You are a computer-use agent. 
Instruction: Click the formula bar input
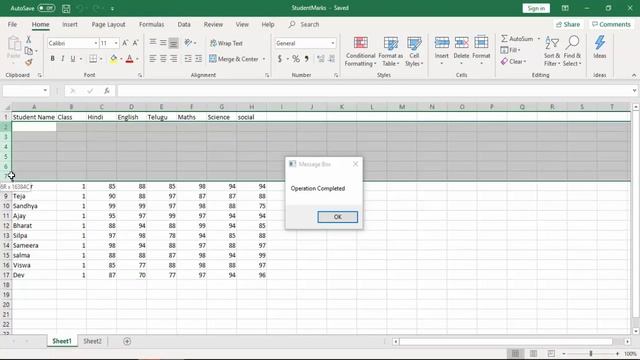click(373, 91)
